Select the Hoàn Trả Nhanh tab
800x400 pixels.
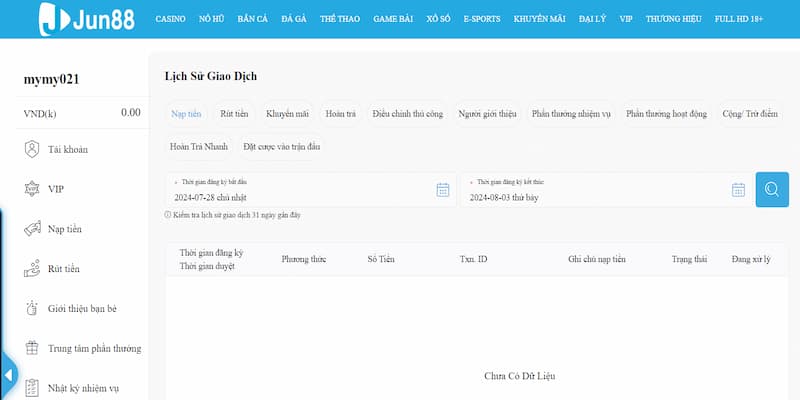[199, 146]
